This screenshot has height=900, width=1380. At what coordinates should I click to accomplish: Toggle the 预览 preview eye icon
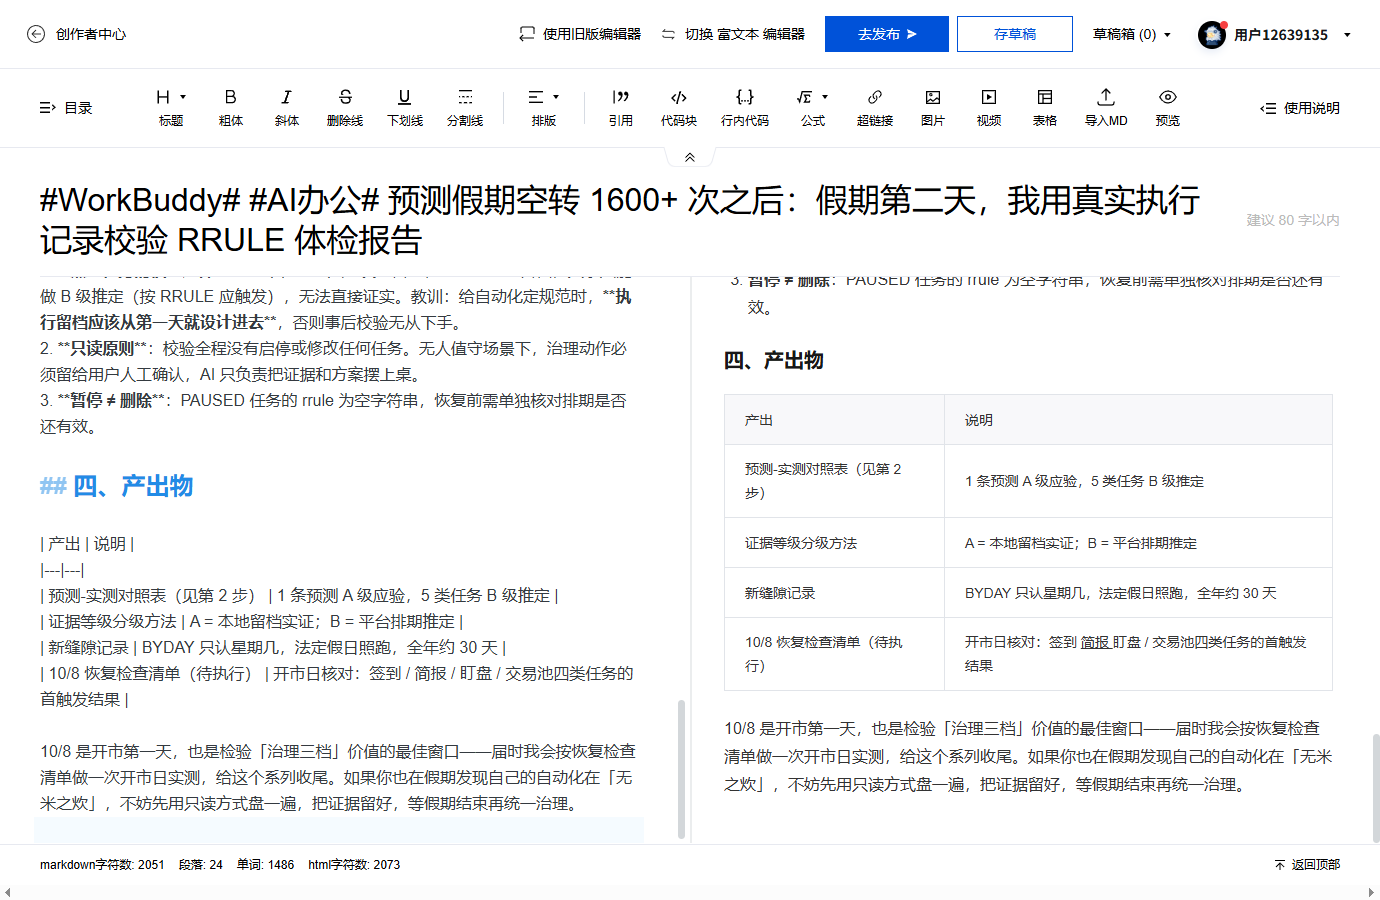(1168, 97)
